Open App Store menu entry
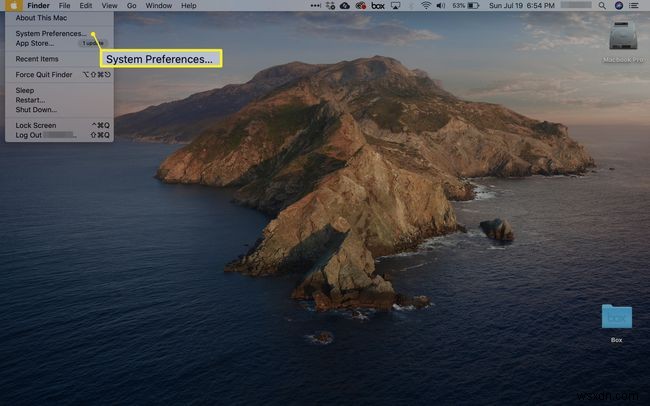 35,43
